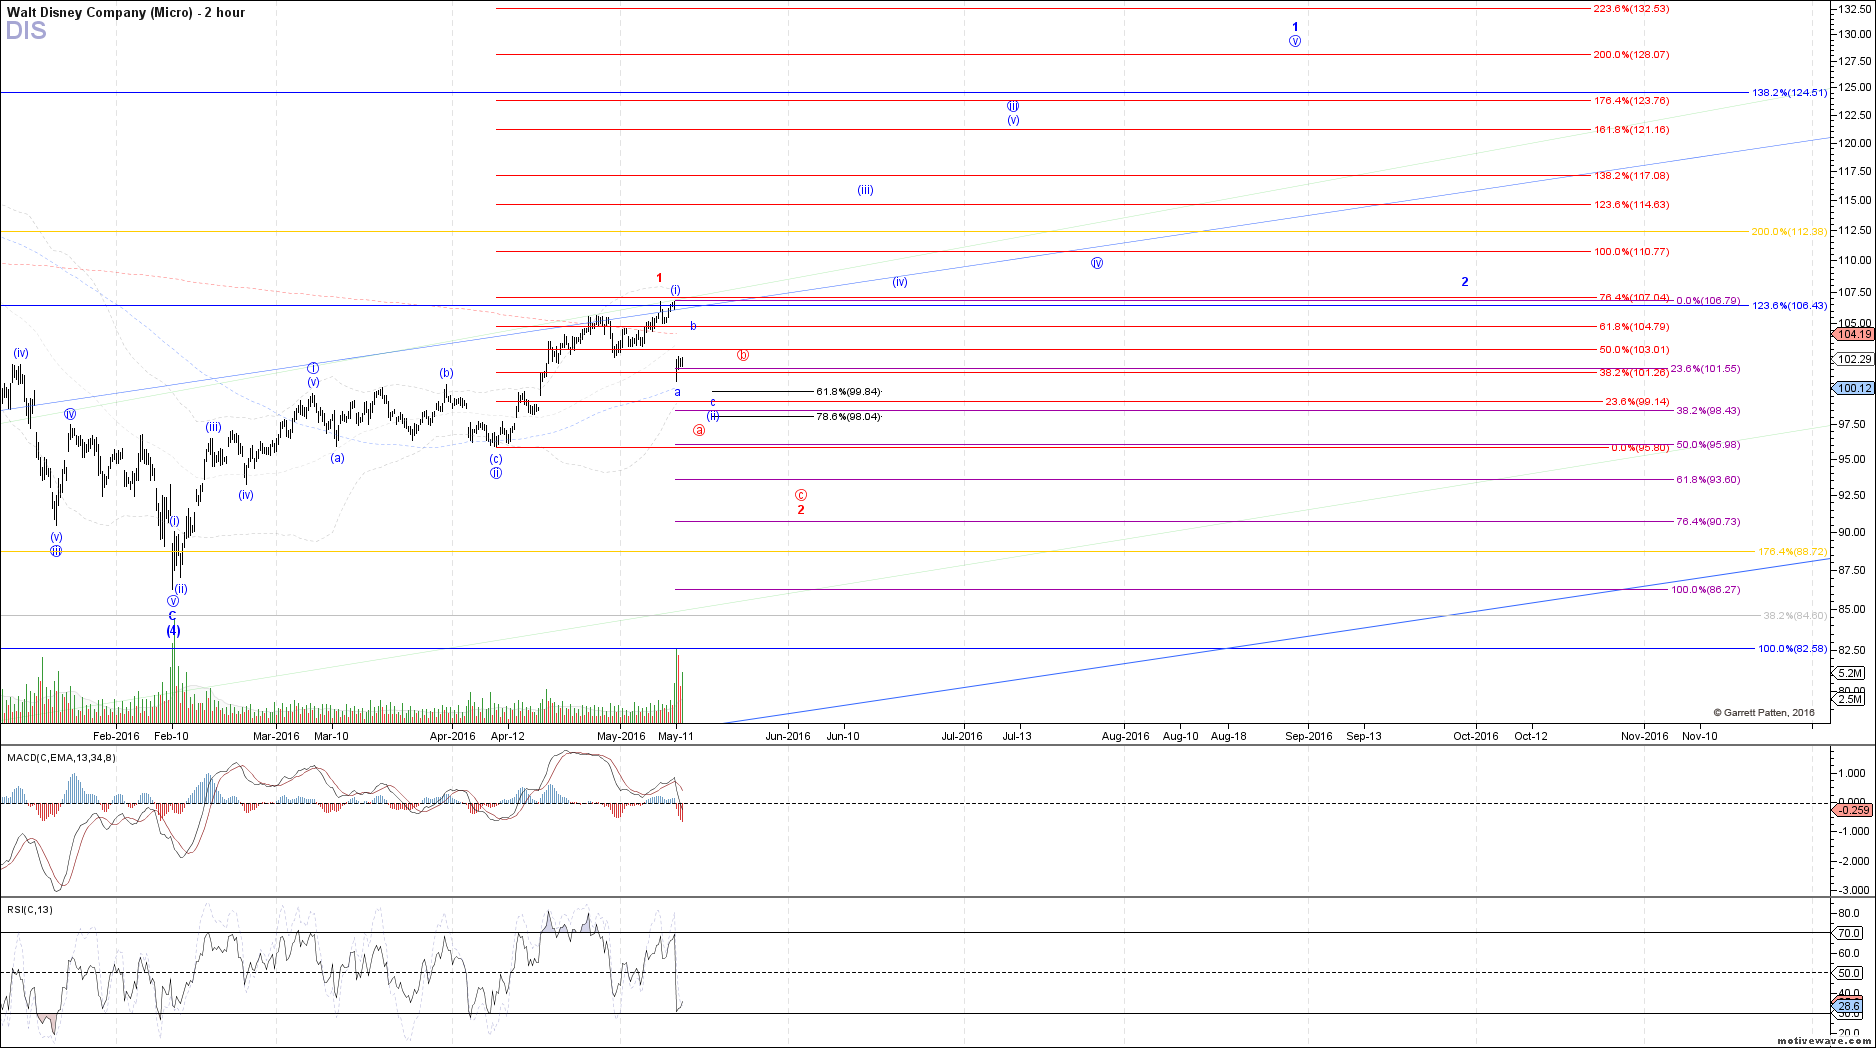Click the blue (a) wave label
Image resolution: width=1876 pixels, height=1048 pixels.
338,458
